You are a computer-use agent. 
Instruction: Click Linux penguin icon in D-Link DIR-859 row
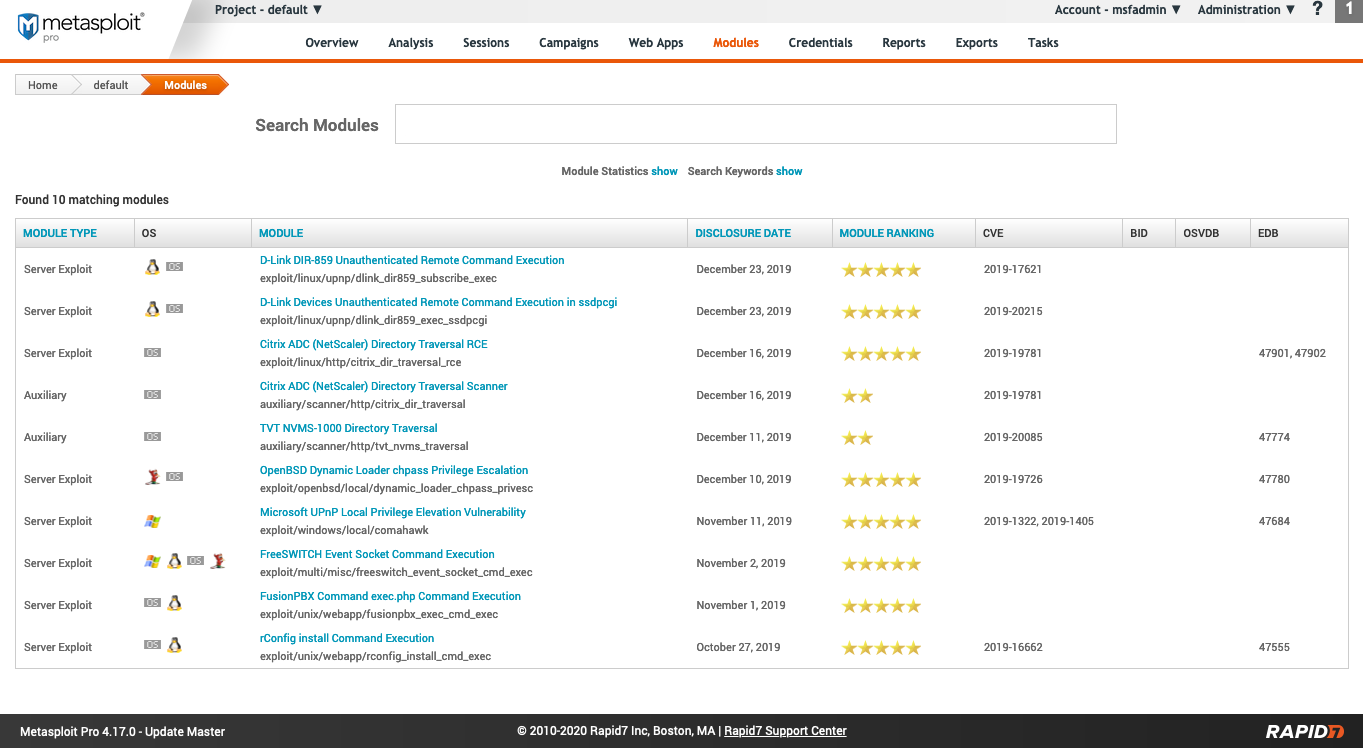[152, 267]
